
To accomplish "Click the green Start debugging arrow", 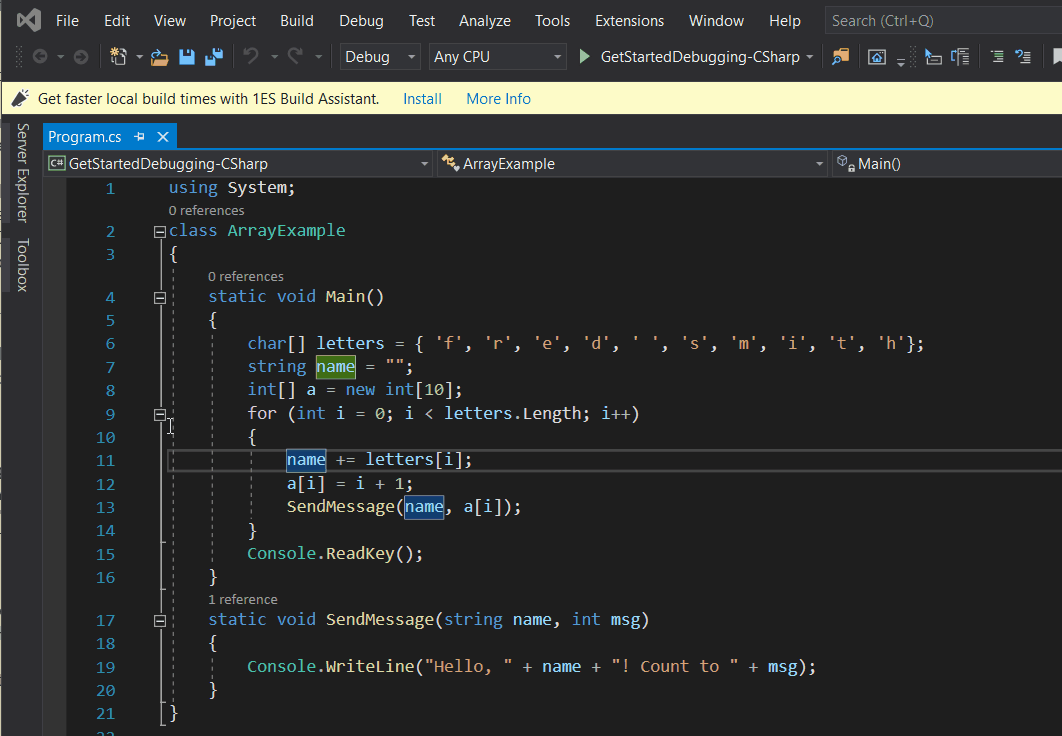I will [585, 57].
